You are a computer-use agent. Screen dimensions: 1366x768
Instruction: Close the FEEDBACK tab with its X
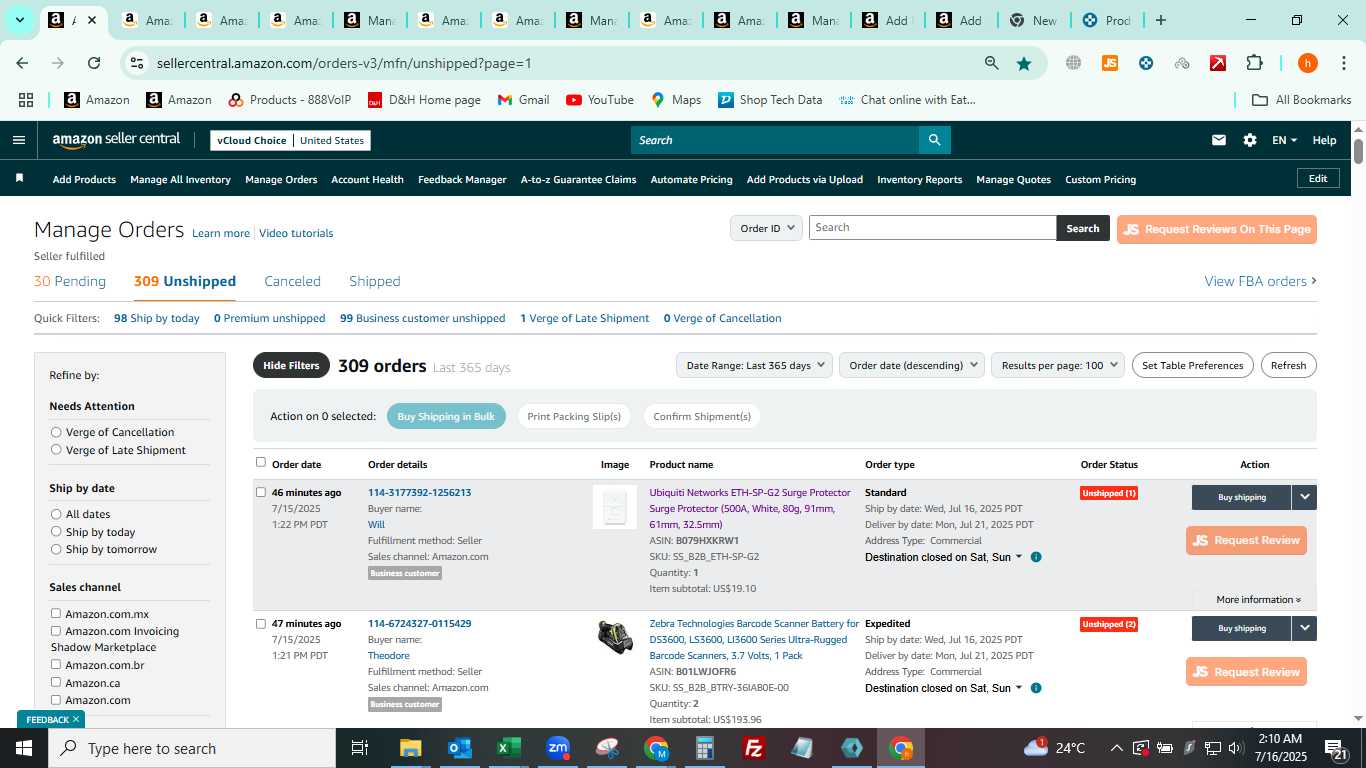pos(76,719)
